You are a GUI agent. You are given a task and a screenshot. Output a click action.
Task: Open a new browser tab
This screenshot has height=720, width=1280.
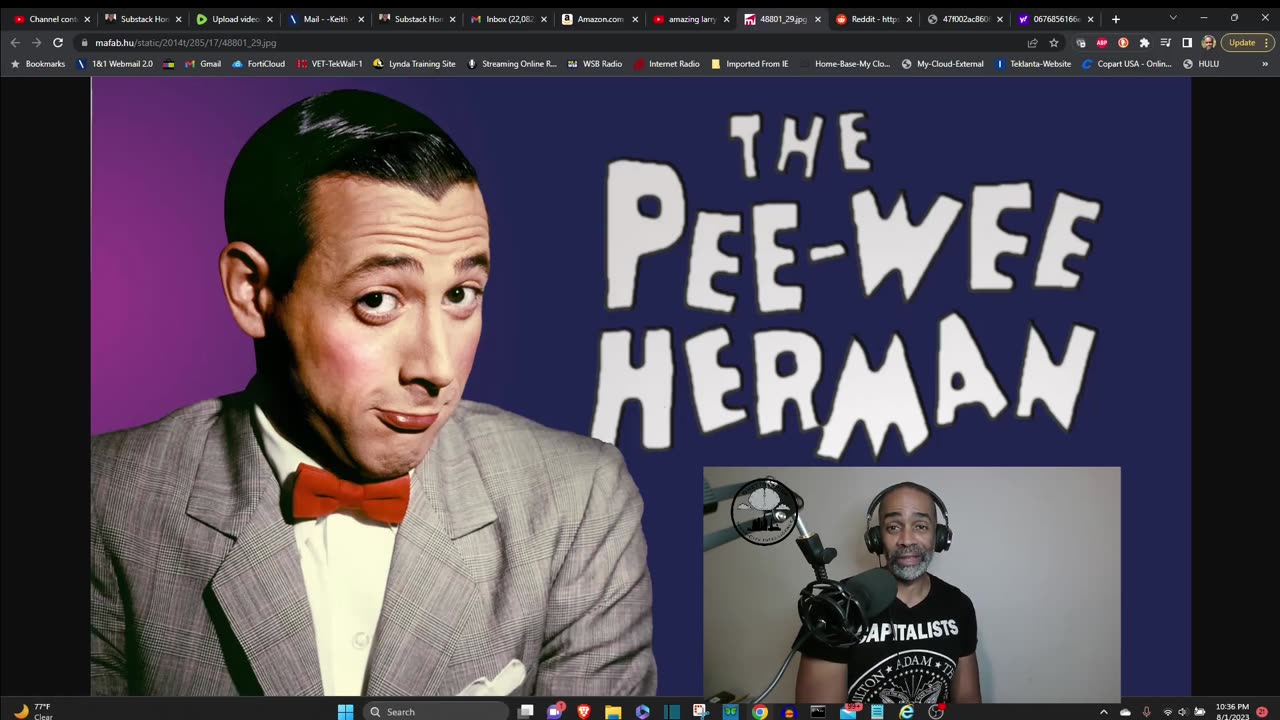[1115, 19]
